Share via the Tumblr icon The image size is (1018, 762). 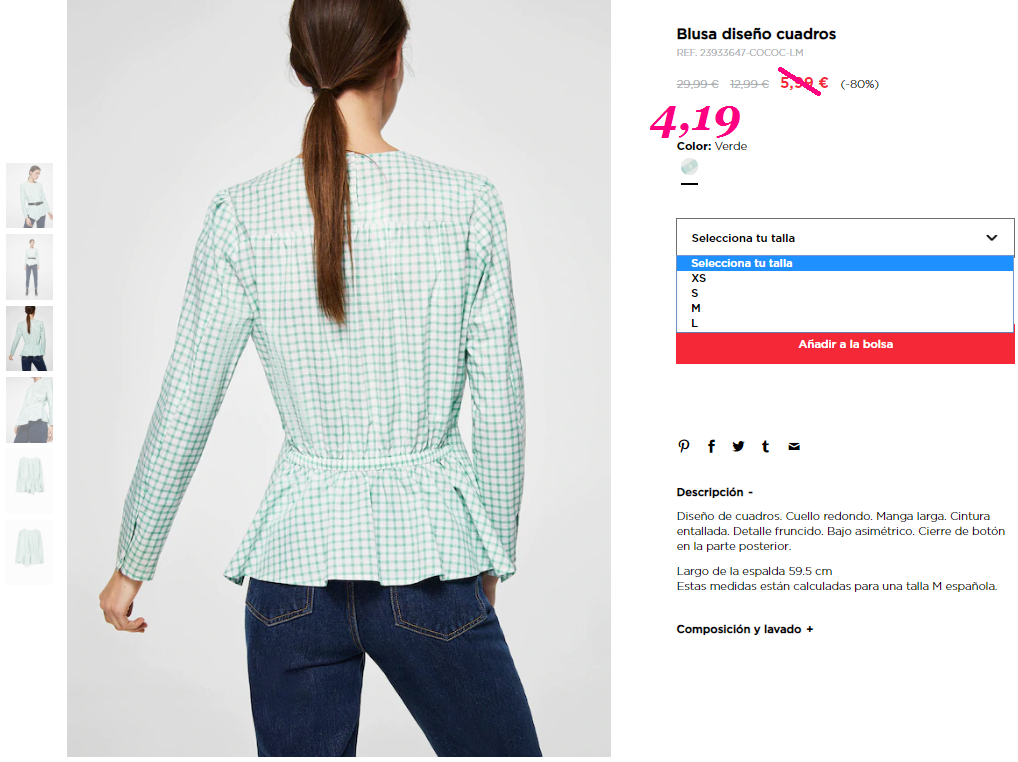click(x=765, y=446)
